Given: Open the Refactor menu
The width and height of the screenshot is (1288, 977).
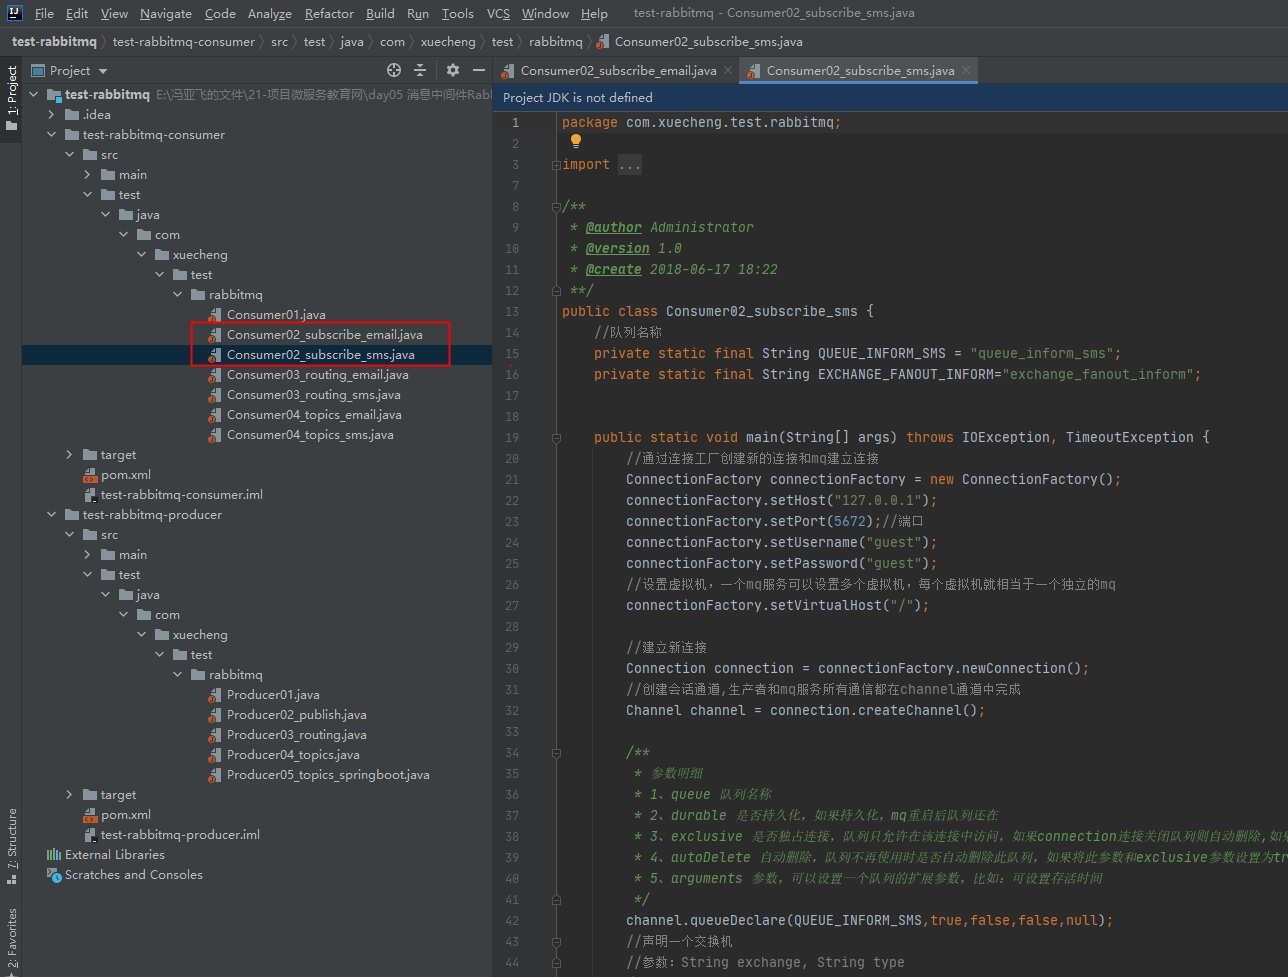Looking at the screenshot, I should pyautogui.click(x=329, y=13).
